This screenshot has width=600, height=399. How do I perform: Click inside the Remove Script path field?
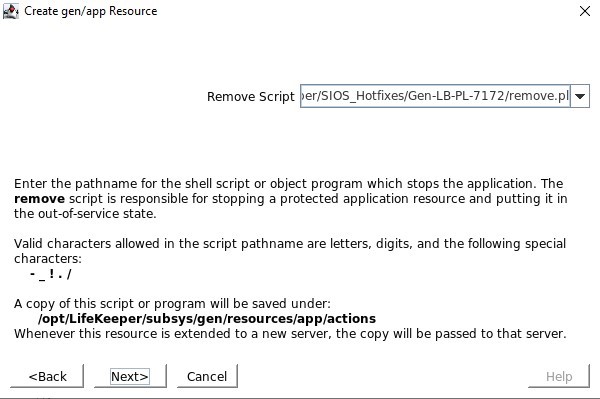[x=435, y=96]
